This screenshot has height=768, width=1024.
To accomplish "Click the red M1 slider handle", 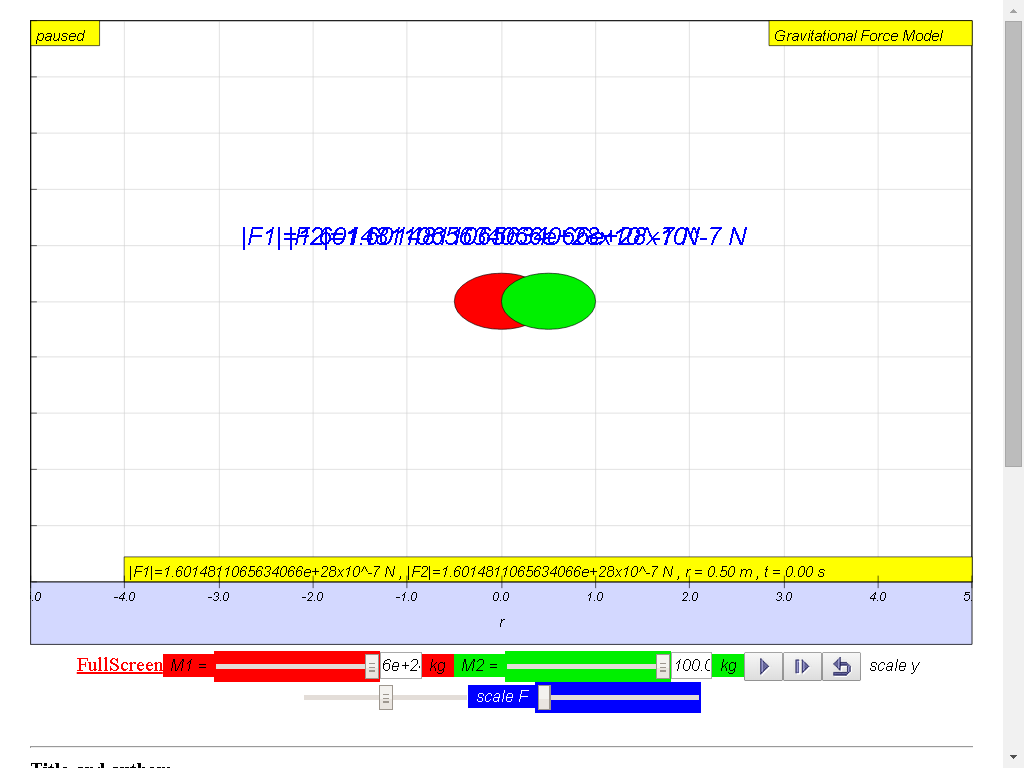I will pos(372,666).
